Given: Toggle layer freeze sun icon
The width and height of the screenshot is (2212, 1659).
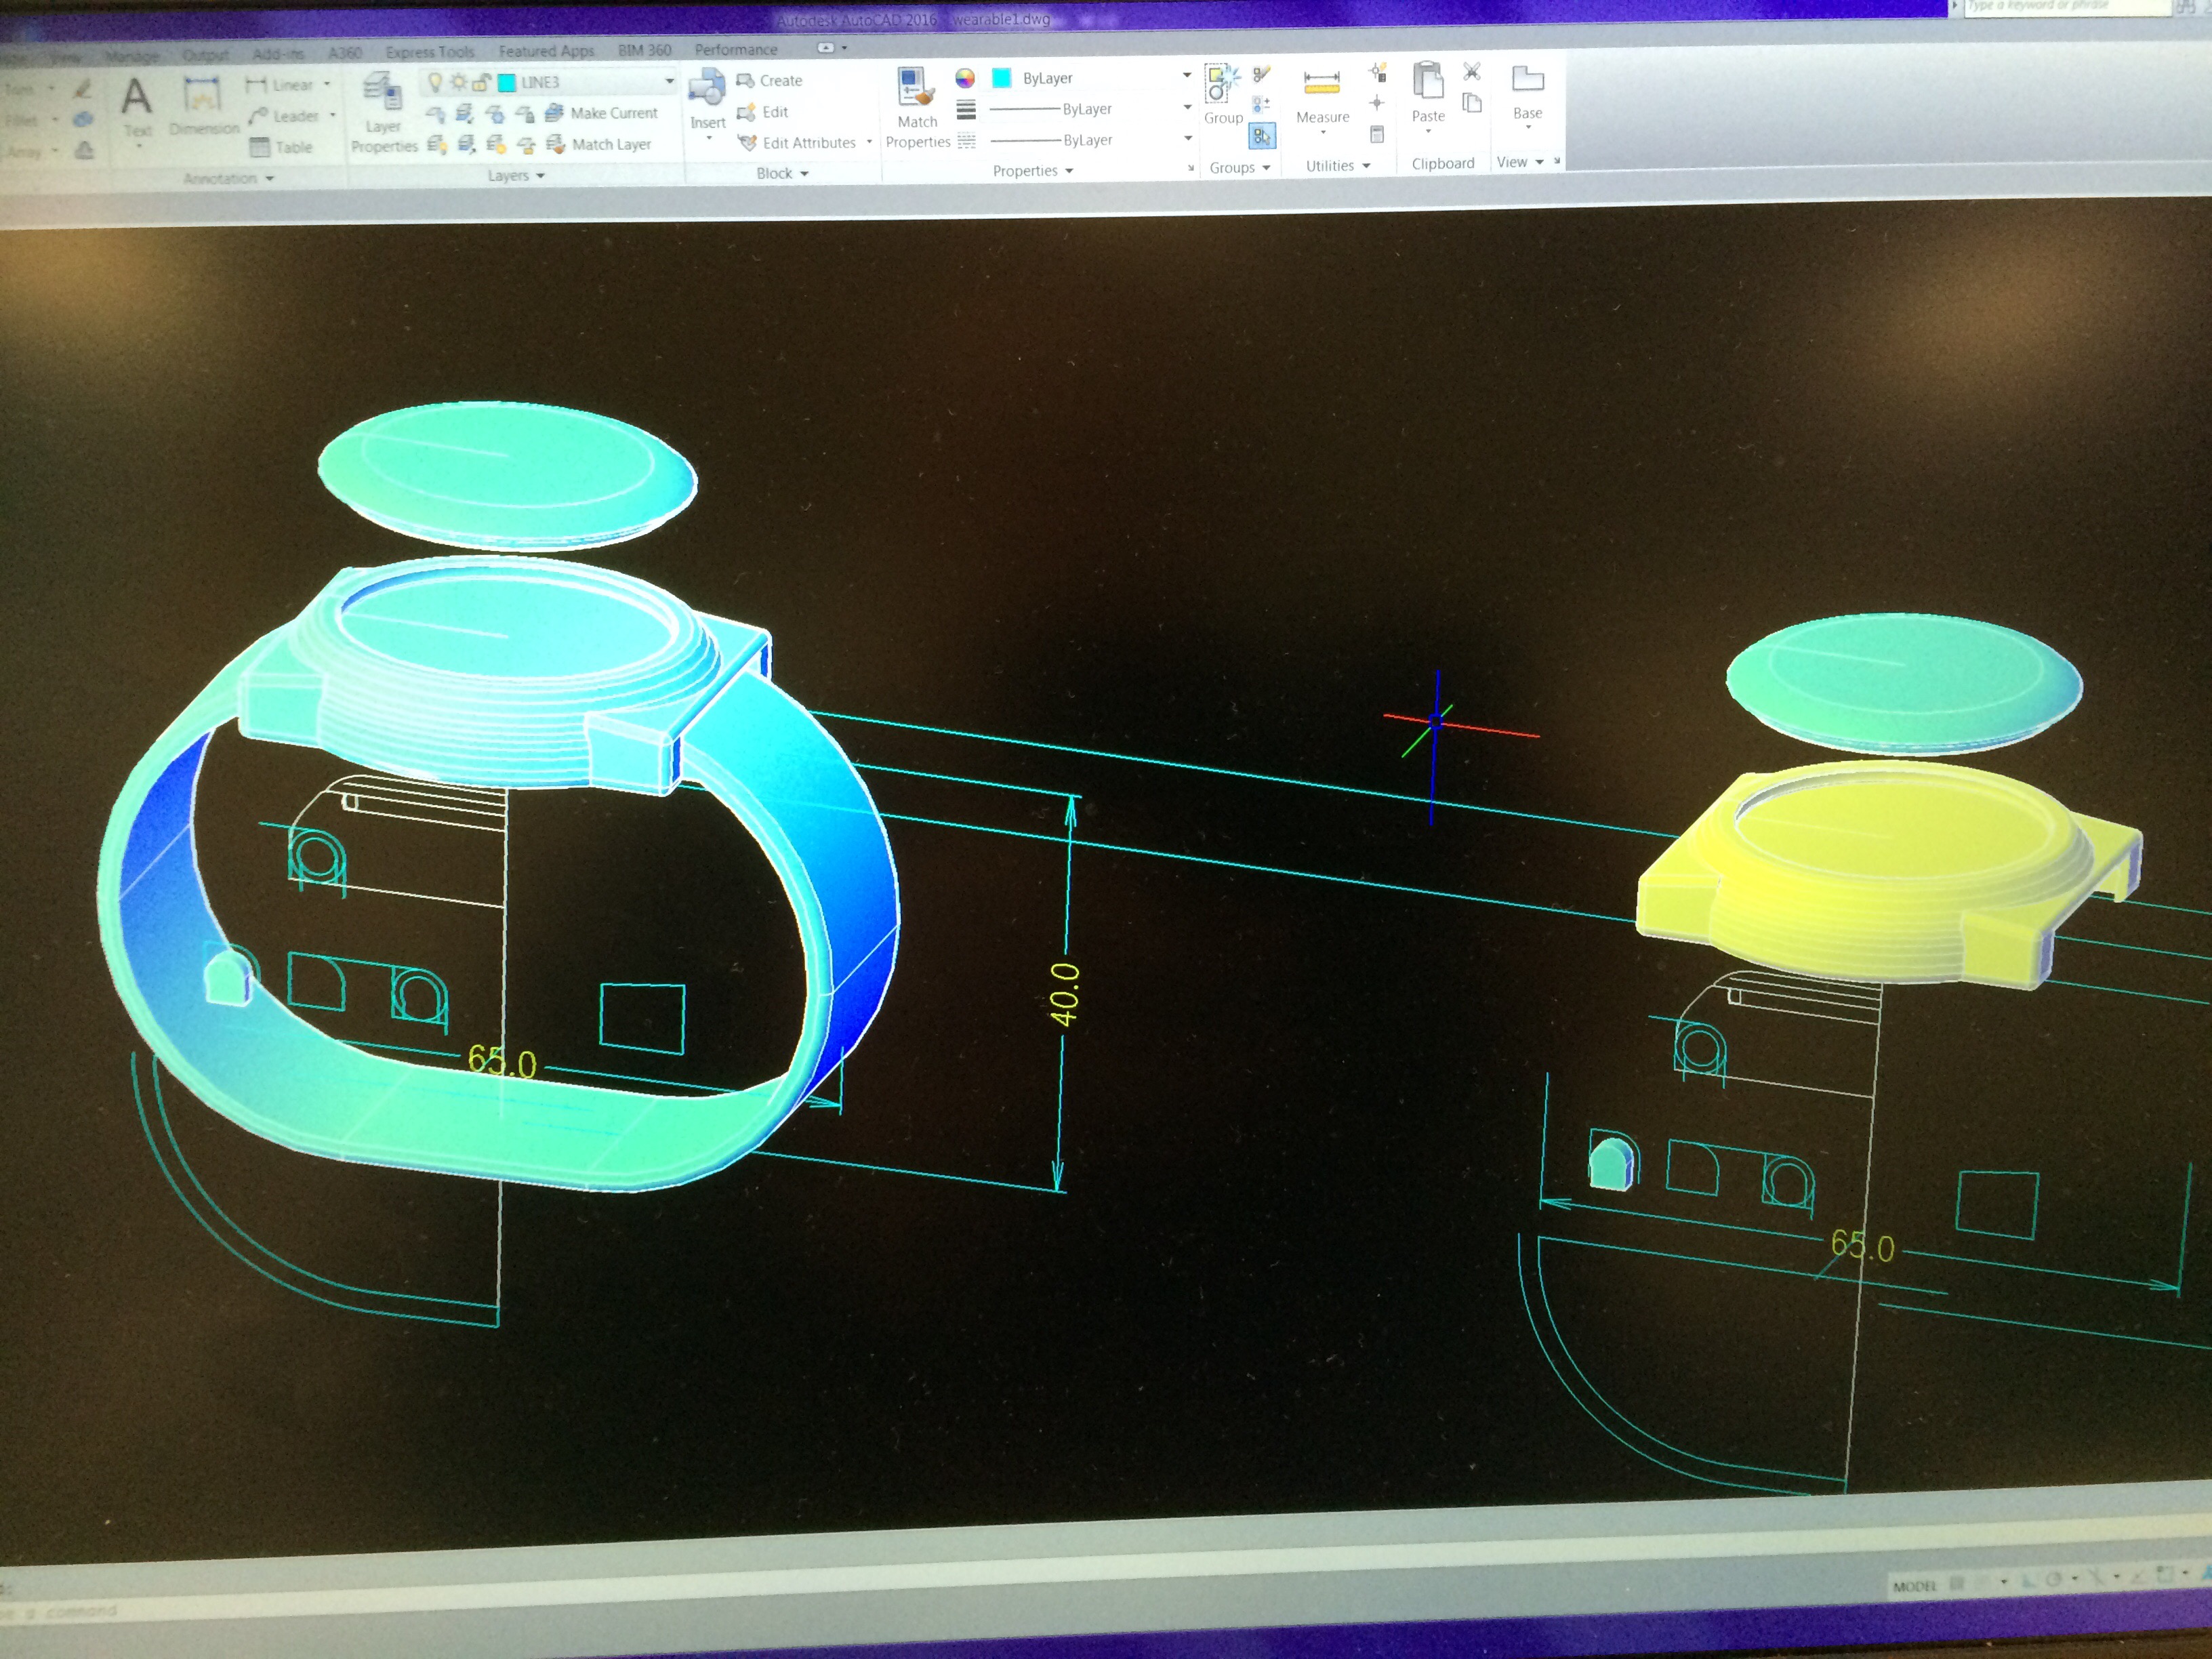Looking at the screenshot, I should coord(458,82).
